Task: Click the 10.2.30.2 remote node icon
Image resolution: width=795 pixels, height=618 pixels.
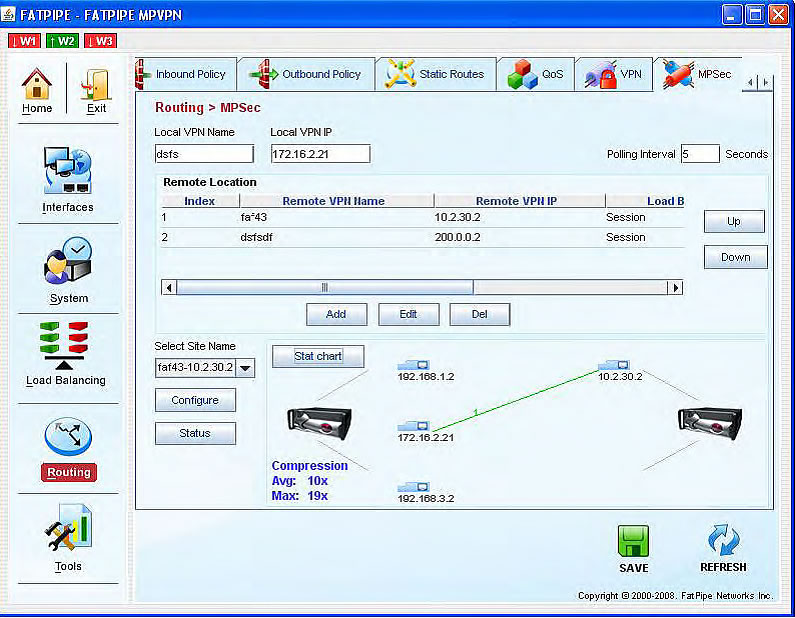Action: (x=613, y=365)
